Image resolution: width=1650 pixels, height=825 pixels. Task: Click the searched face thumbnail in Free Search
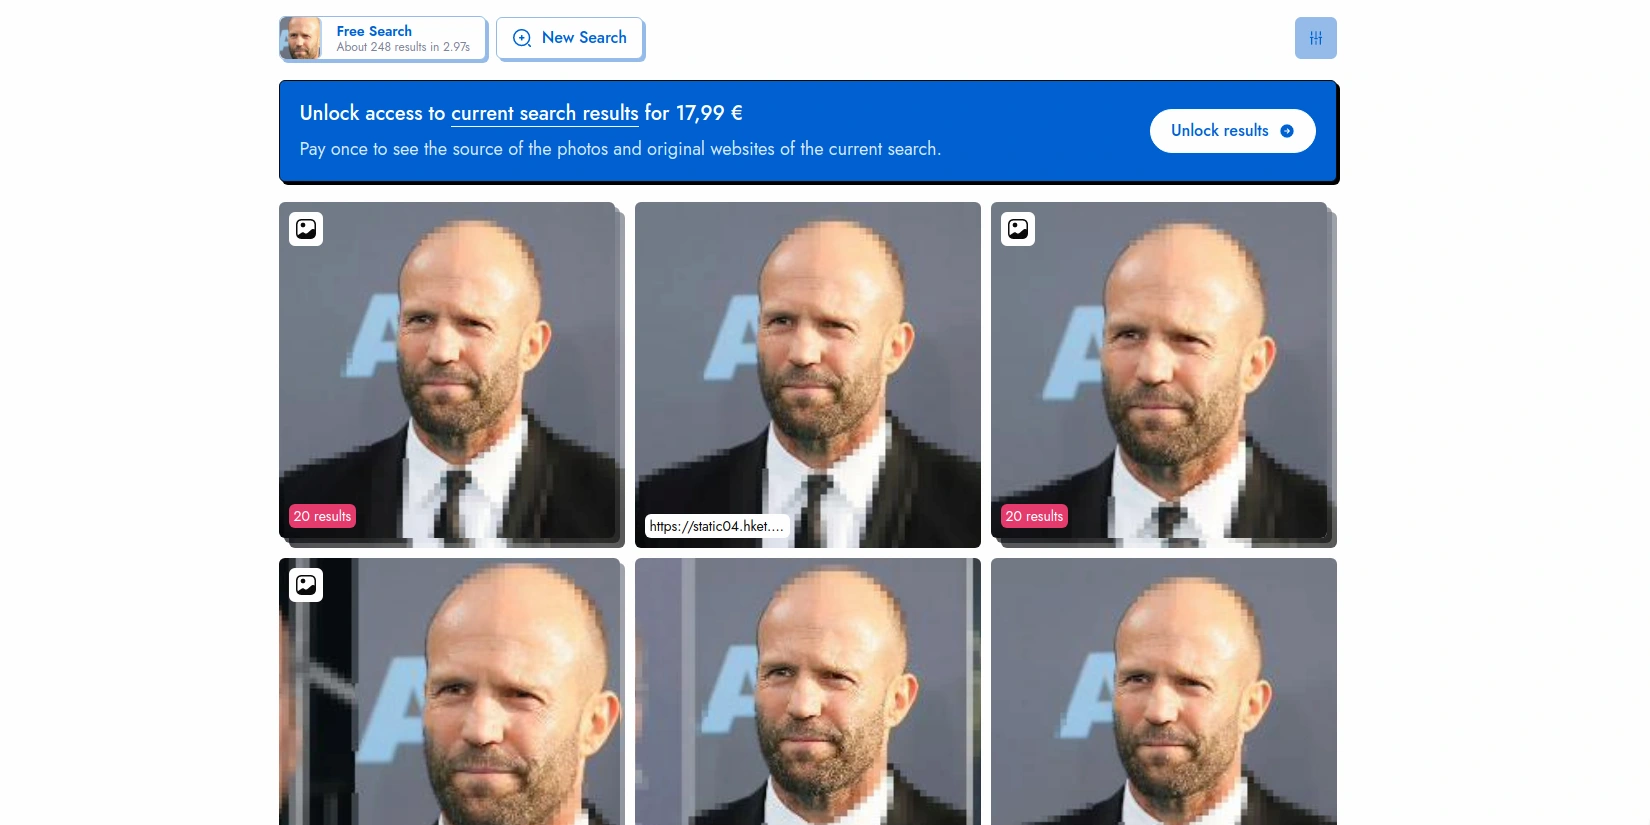coord(301,38)
